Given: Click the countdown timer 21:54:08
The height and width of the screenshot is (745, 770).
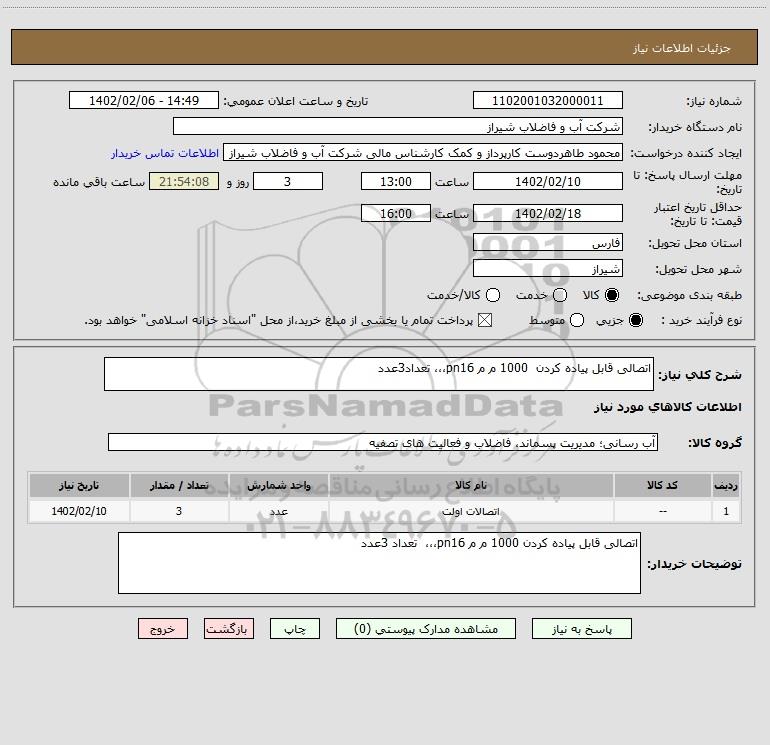Looking at the screenshot, I should click(x=184, y=182).
